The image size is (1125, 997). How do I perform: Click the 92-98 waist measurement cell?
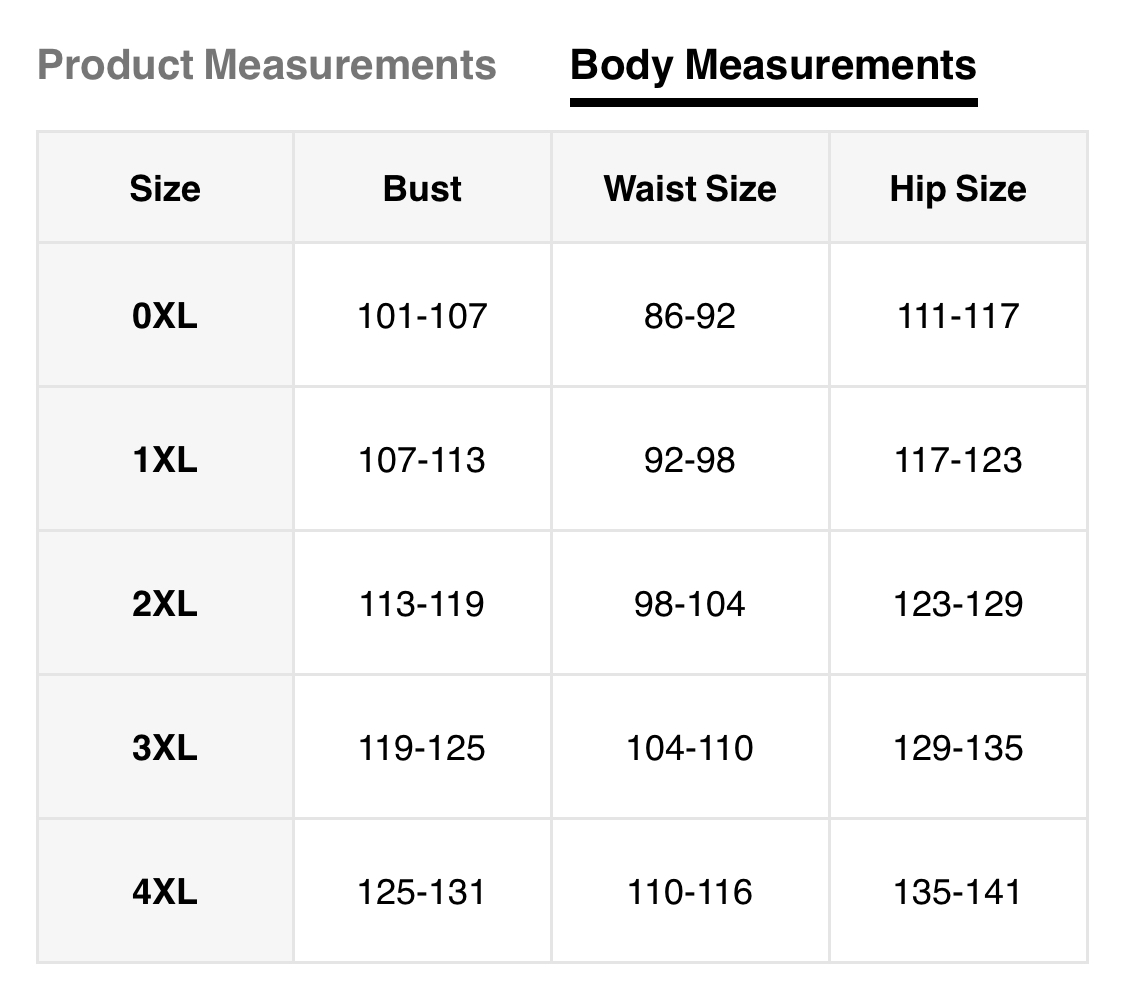[x=690, y=460]
